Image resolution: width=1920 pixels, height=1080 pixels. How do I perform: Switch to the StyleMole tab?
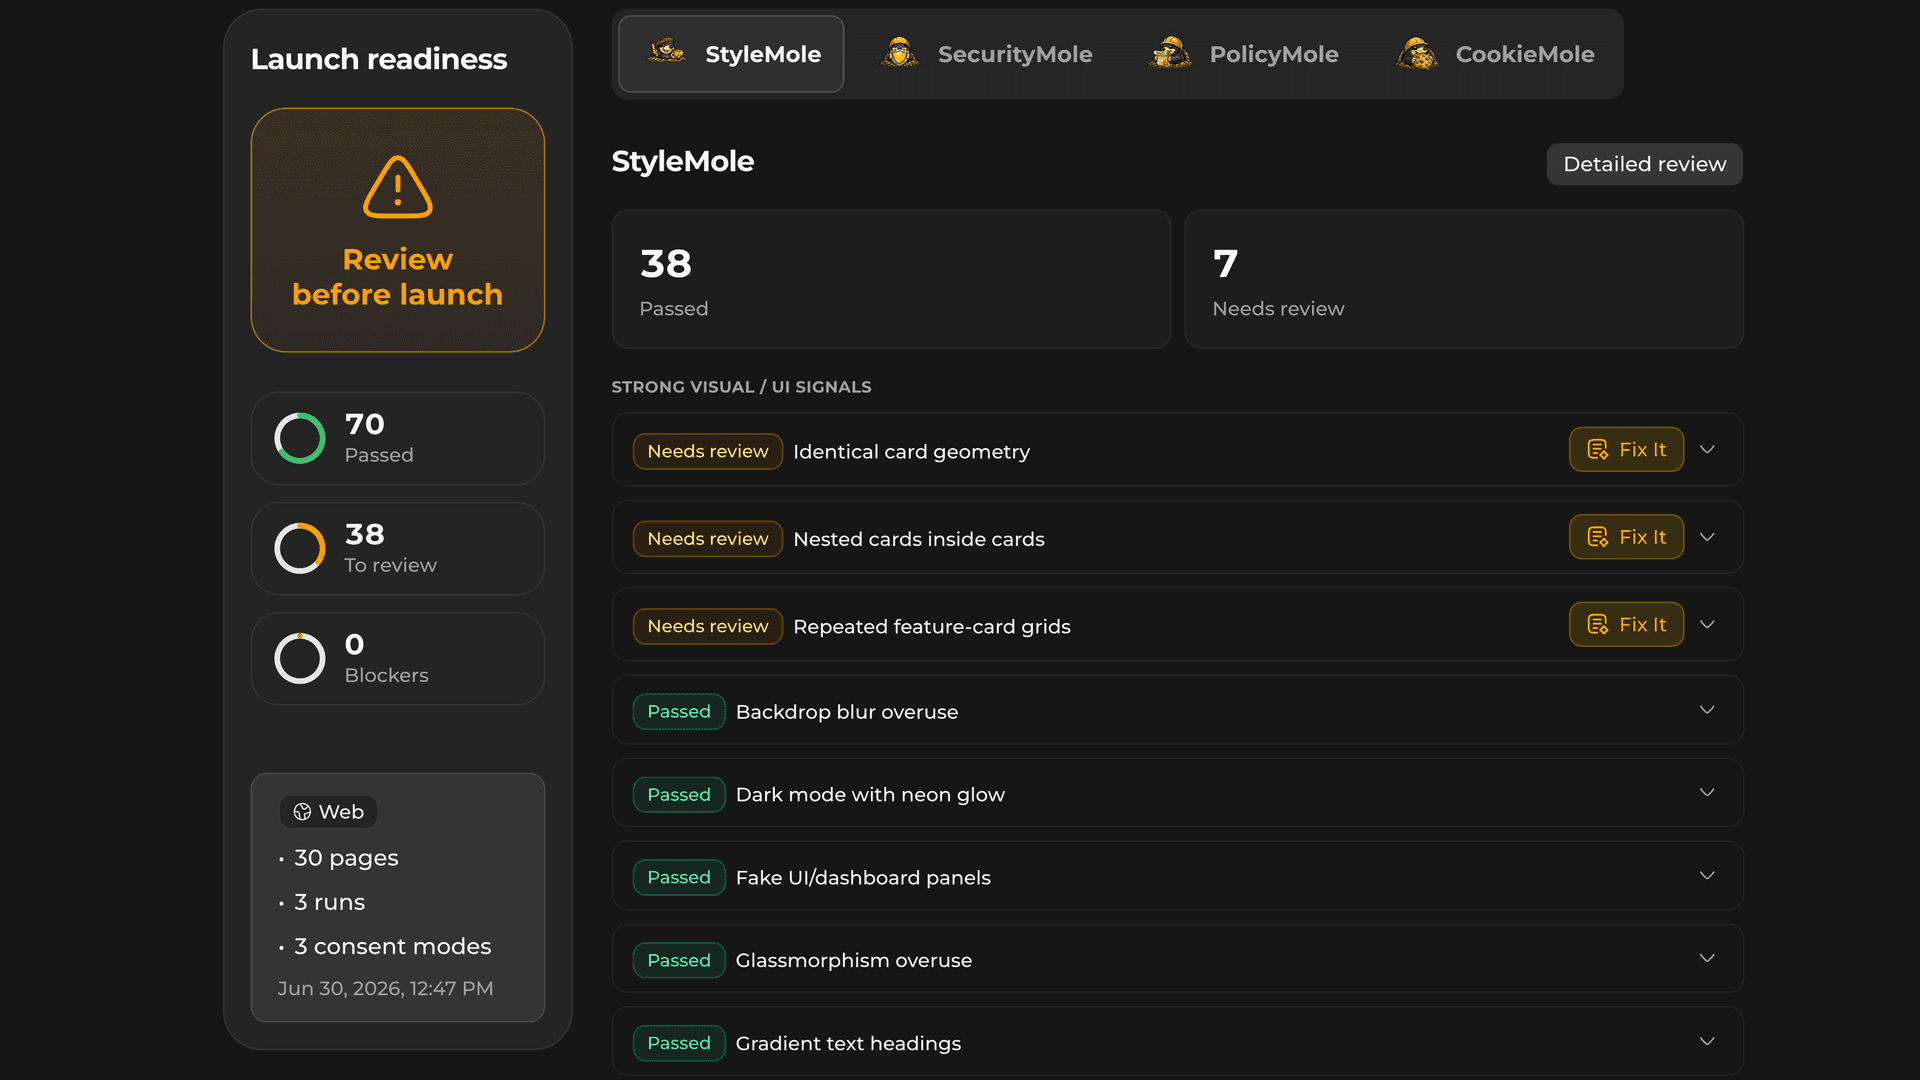[x=731, y=54]
